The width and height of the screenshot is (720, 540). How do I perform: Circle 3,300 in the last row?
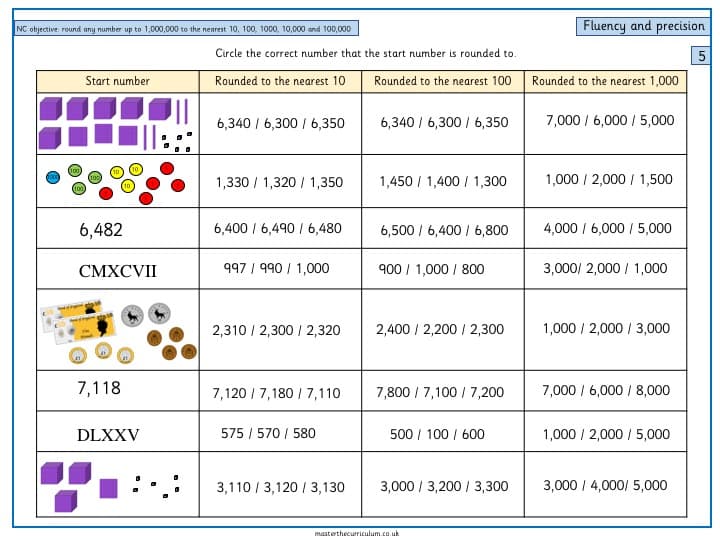coord(491,487)
